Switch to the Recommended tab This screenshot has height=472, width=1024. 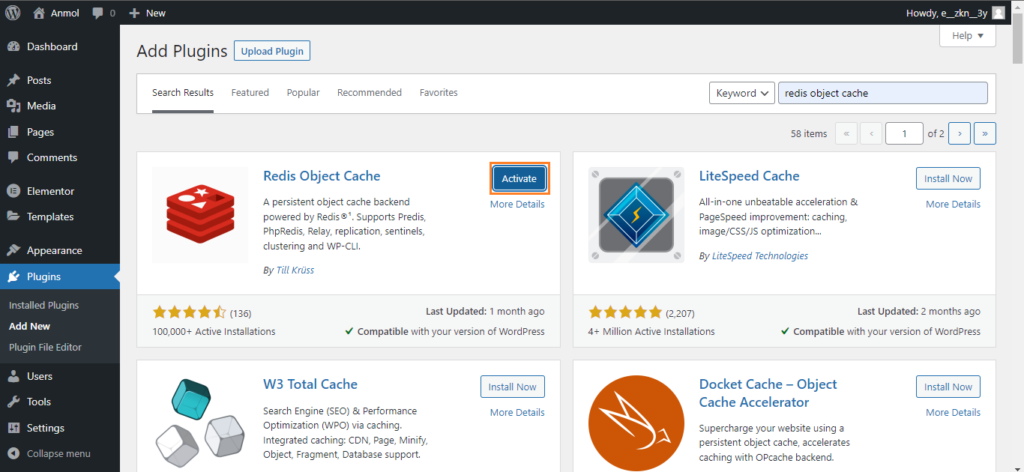[370, 93]
